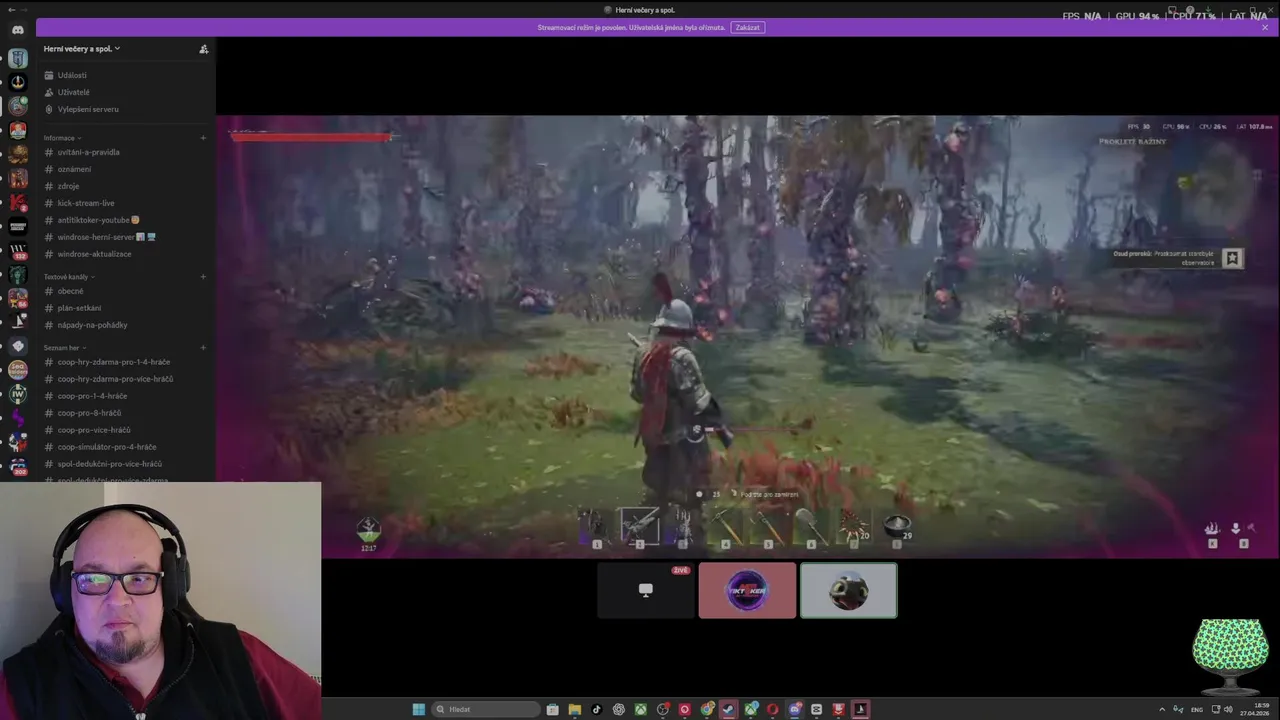Click Zakázat button in streamer mode banner

(x=748, y=27)
